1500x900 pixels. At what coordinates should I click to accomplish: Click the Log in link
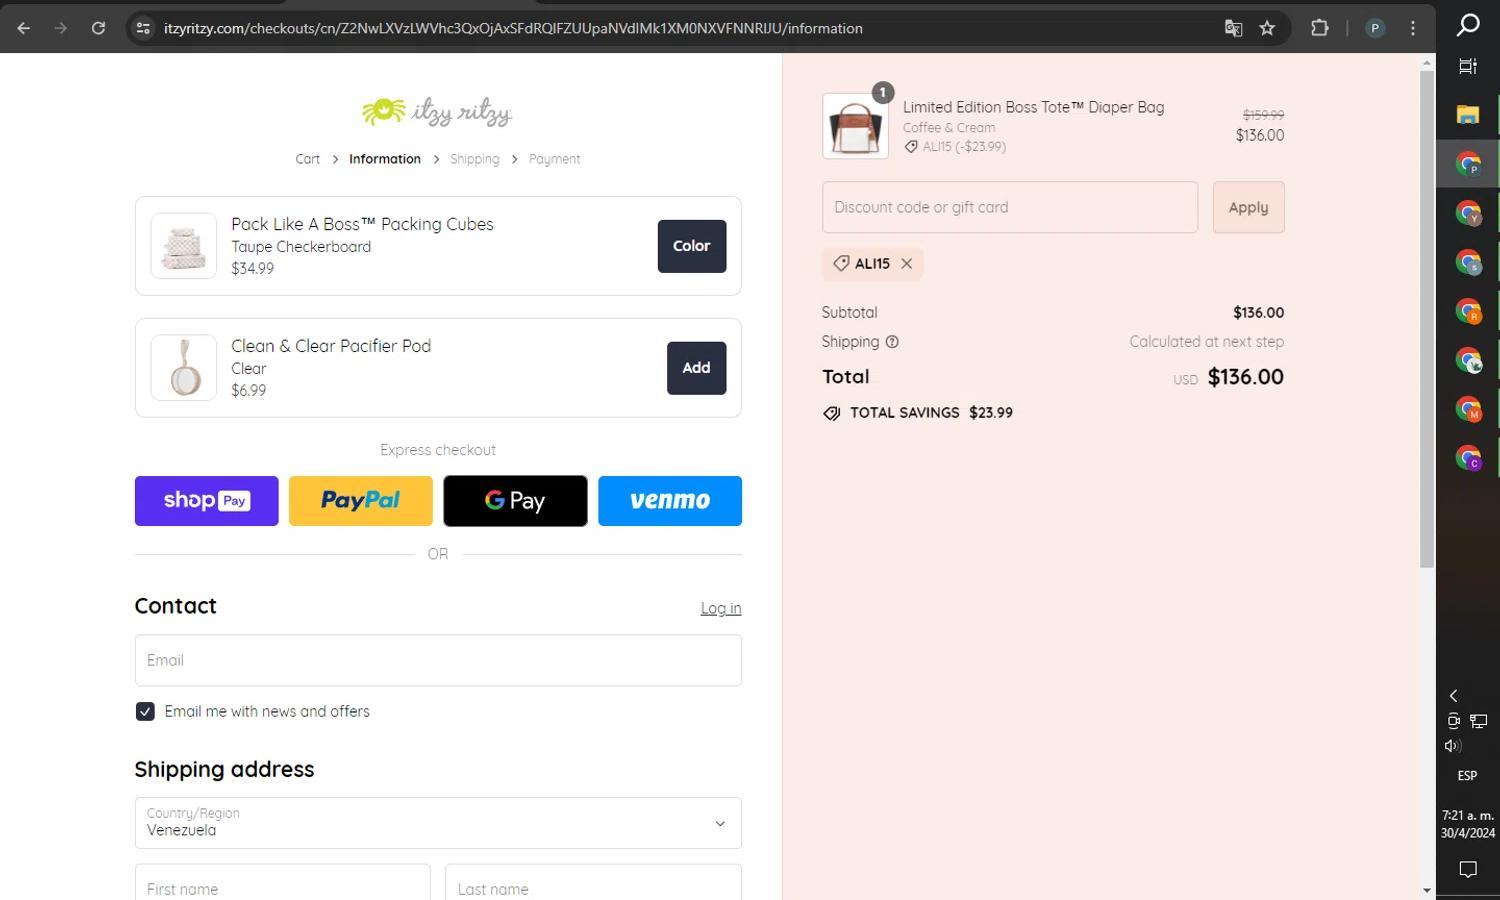coord(721,608)
